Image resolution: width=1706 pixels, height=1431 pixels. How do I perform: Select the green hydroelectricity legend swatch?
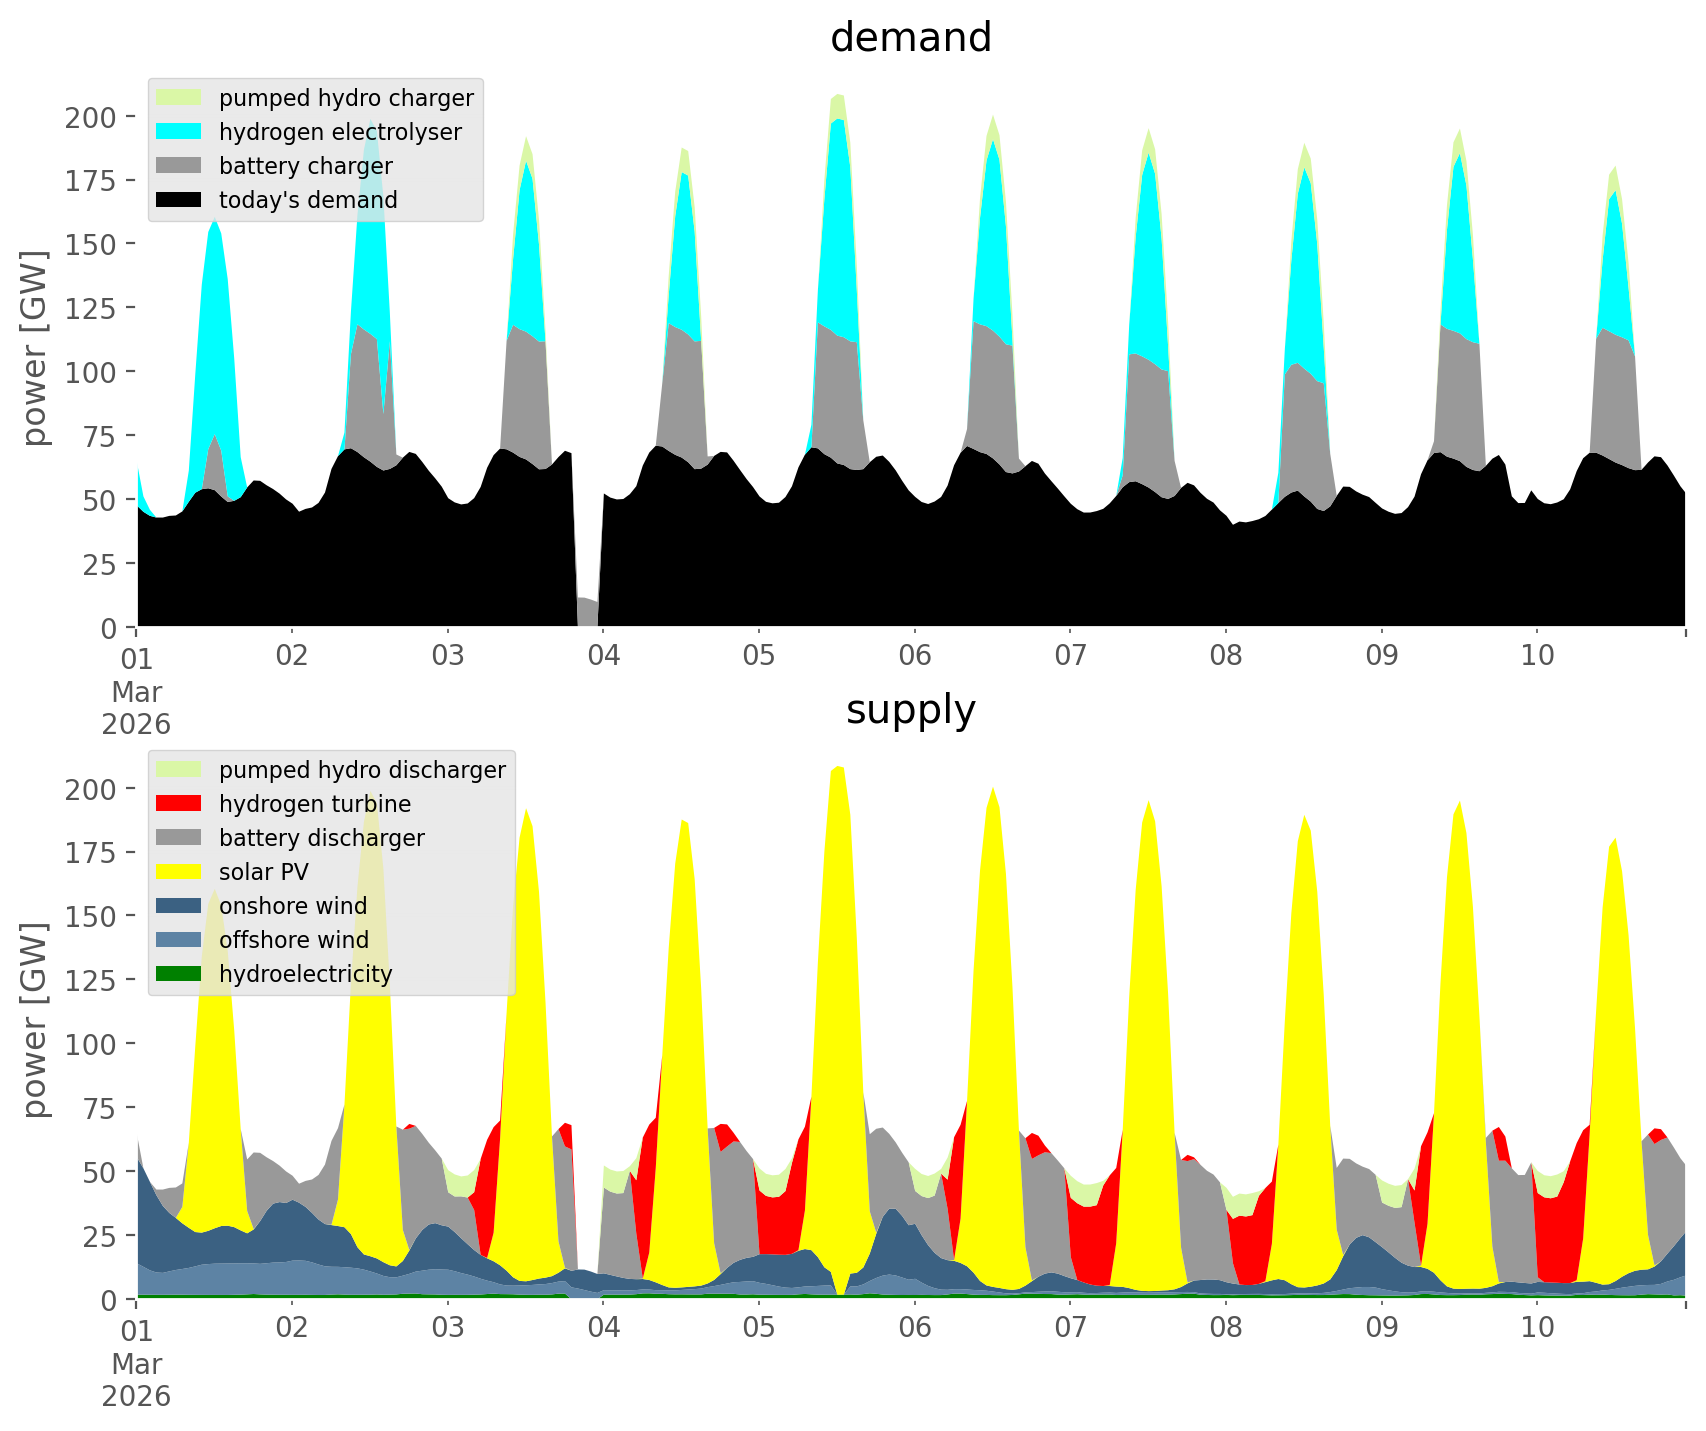click(x=179, y=974)
